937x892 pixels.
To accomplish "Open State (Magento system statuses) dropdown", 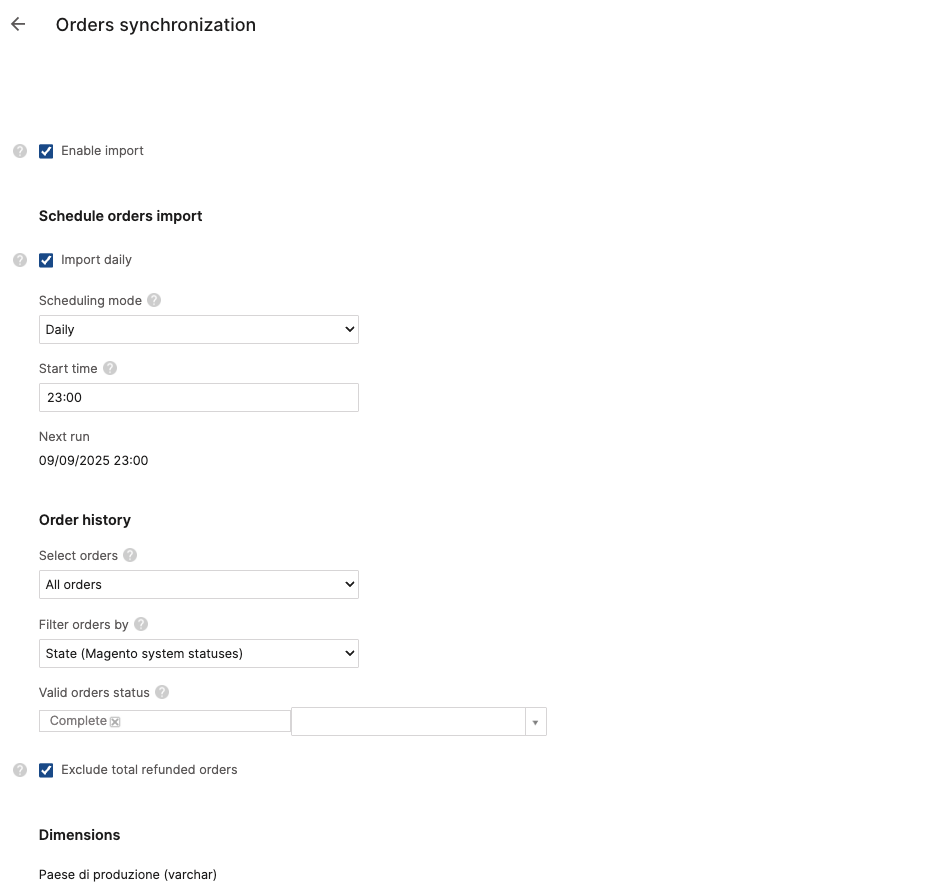I will tap(198, 653).
